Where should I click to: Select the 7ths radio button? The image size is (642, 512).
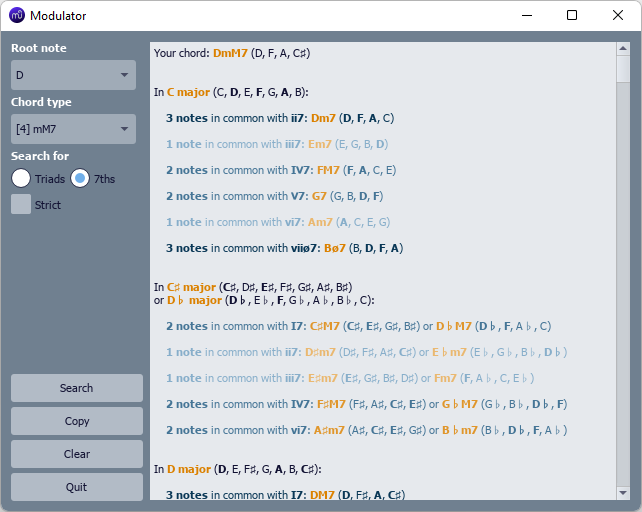pos(80,179)
